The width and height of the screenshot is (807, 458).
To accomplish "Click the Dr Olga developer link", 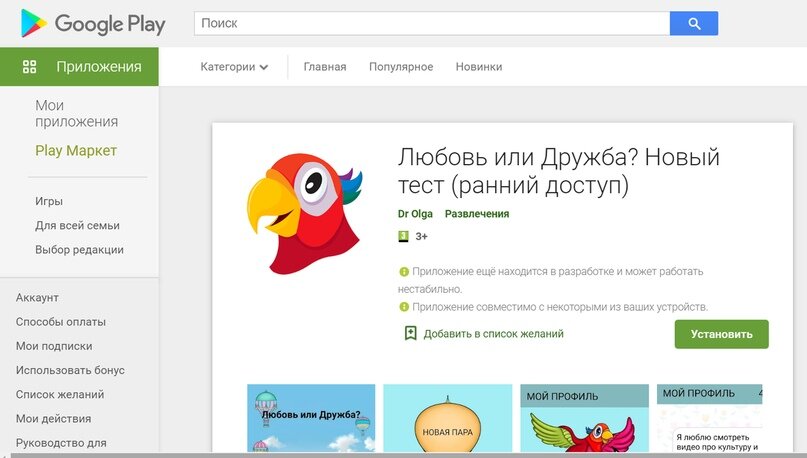I will click(415, 214).
